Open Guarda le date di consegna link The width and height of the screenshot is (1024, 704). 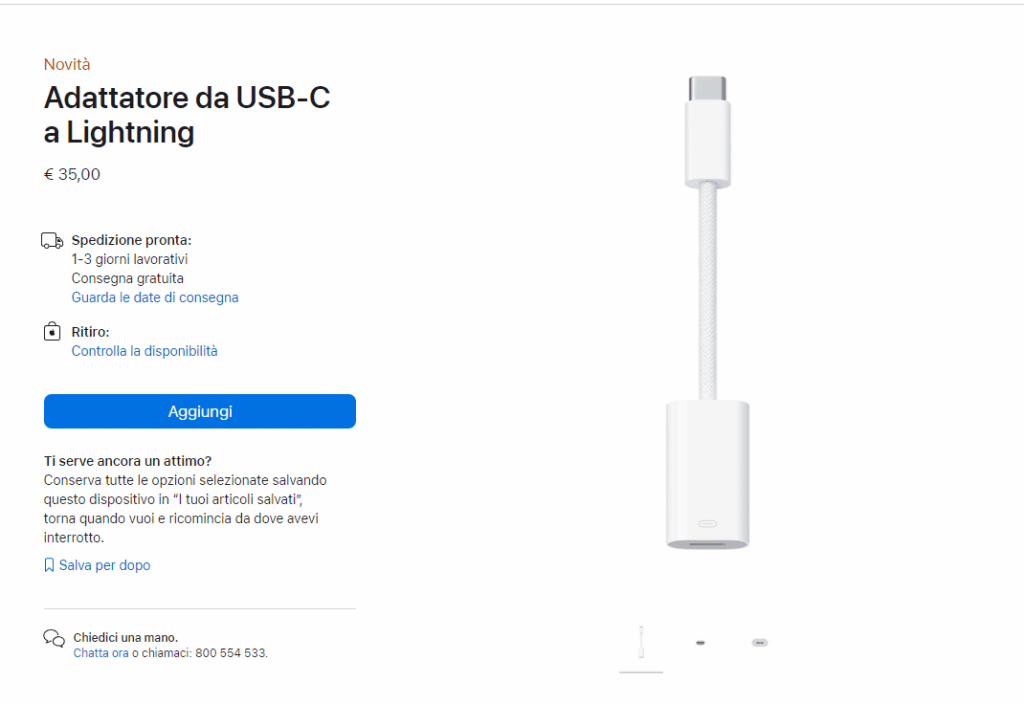(x=155, y=297)
